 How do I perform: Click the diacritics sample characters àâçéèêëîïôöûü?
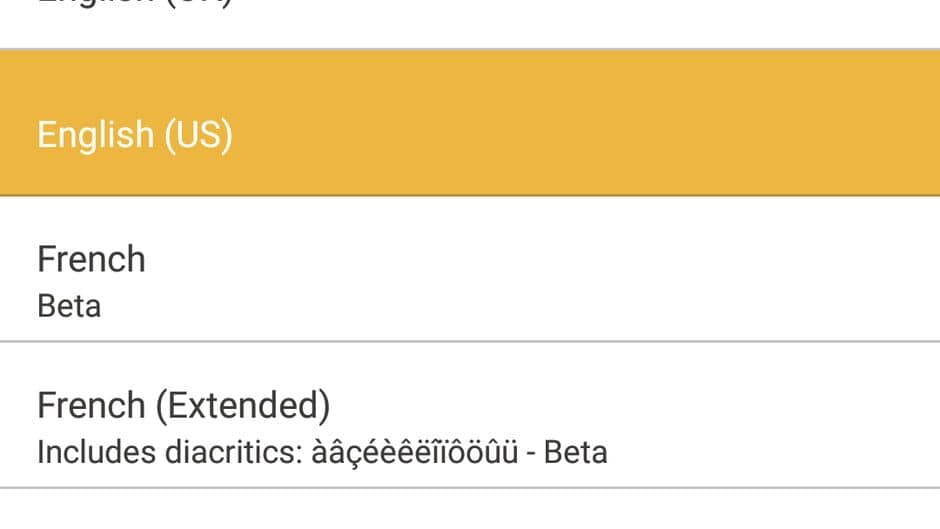click(x=414, y=452)
